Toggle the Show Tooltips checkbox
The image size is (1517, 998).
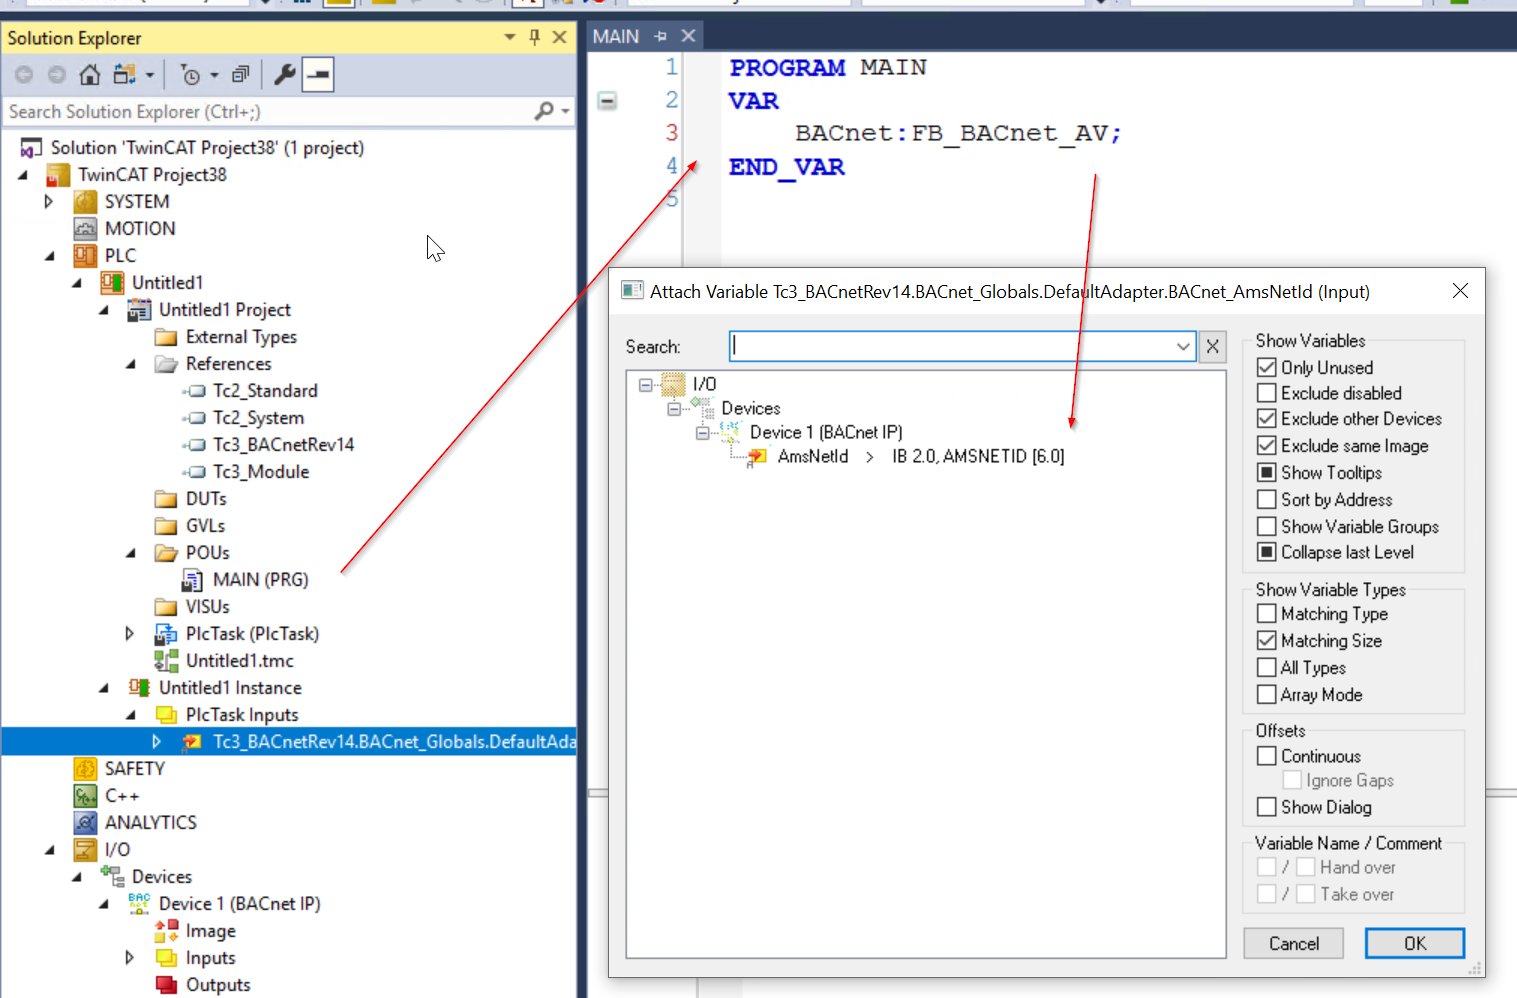coord(1266,472)
